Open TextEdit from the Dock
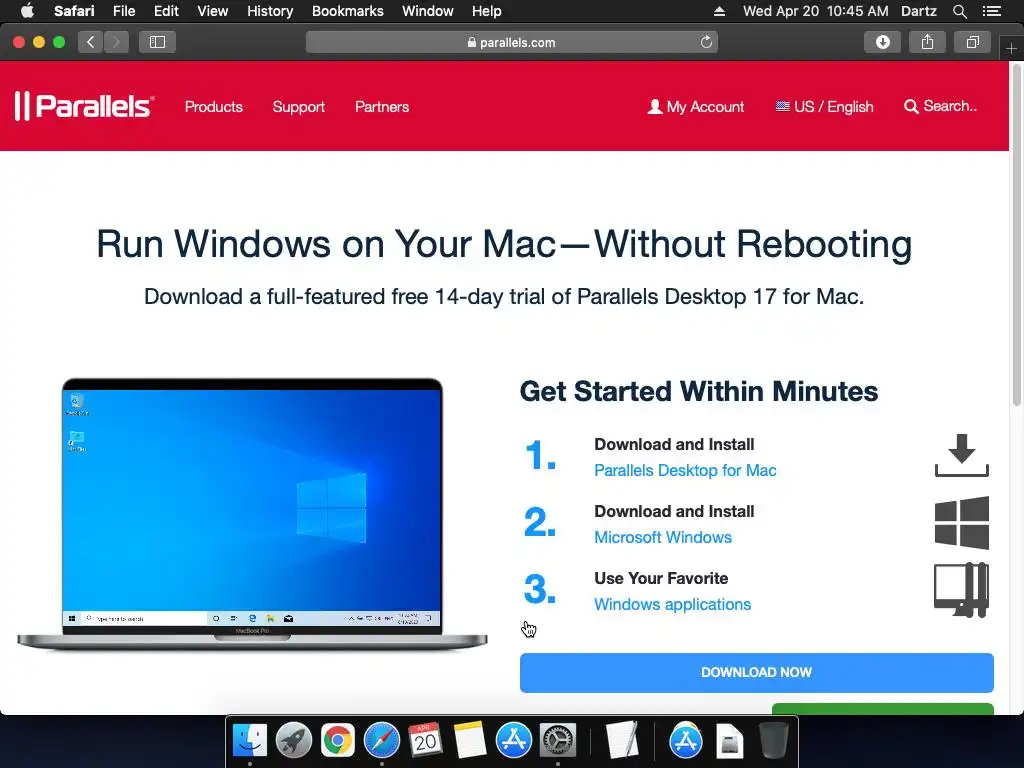The image size is (1024, 768). [622, 741]
